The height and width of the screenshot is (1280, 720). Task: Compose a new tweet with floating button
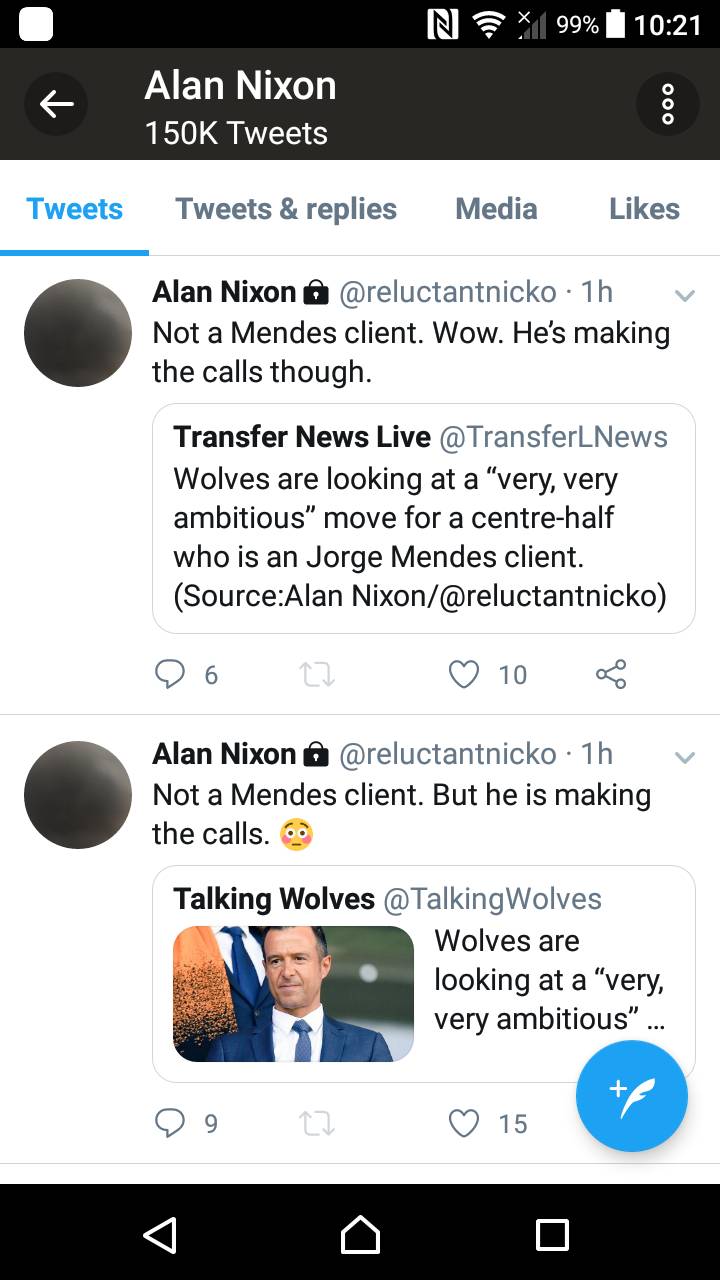pyautogui.click(x=631, y=1096)
